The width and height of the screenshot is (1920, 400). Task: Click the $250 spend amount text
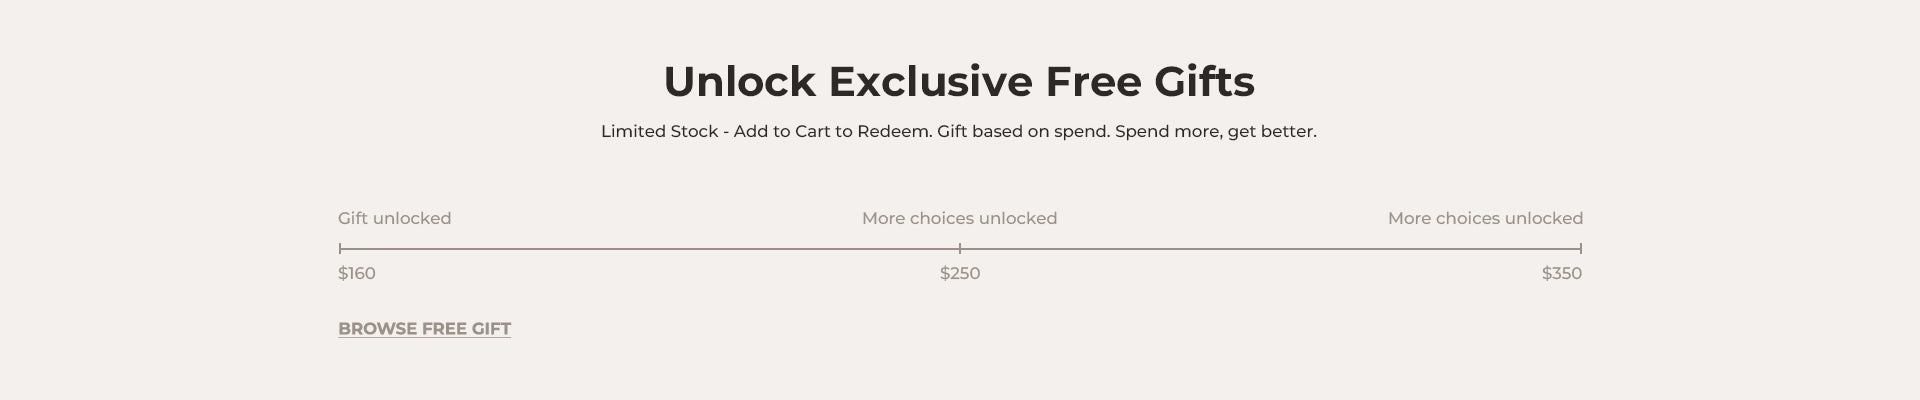pyautogui.click(x=960, y=274)
